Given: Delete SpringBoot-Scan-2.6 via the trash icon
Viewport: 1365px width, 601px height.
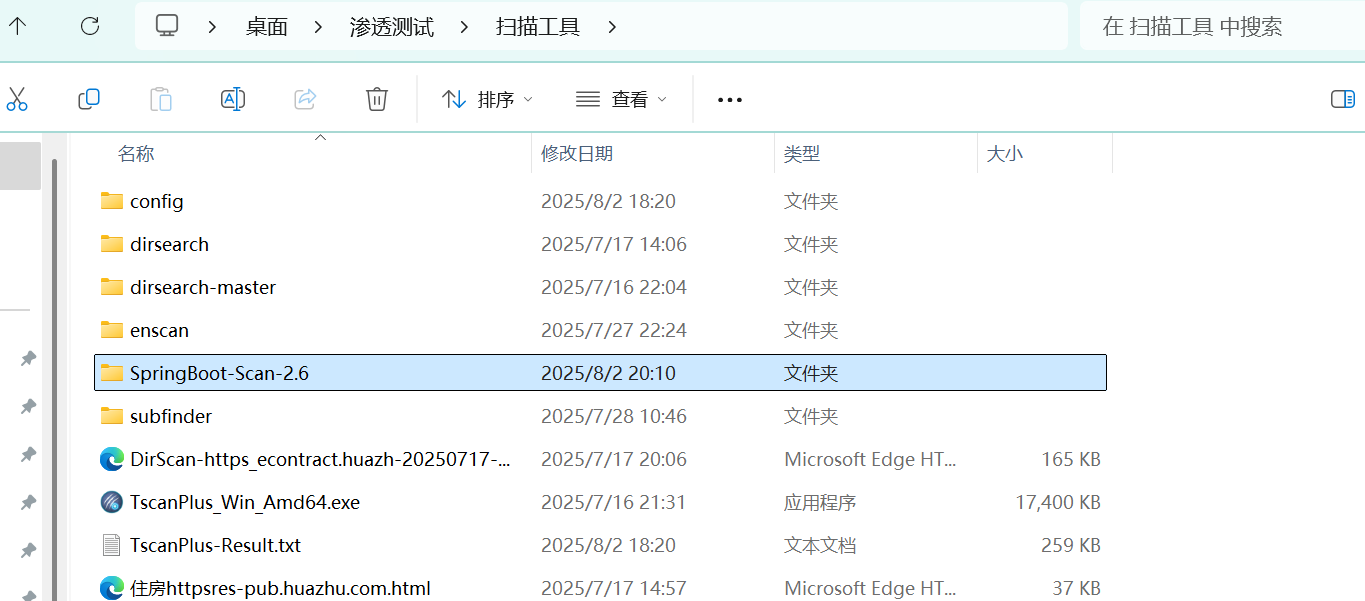Looking at the screenshot, I should pos(376,99).
